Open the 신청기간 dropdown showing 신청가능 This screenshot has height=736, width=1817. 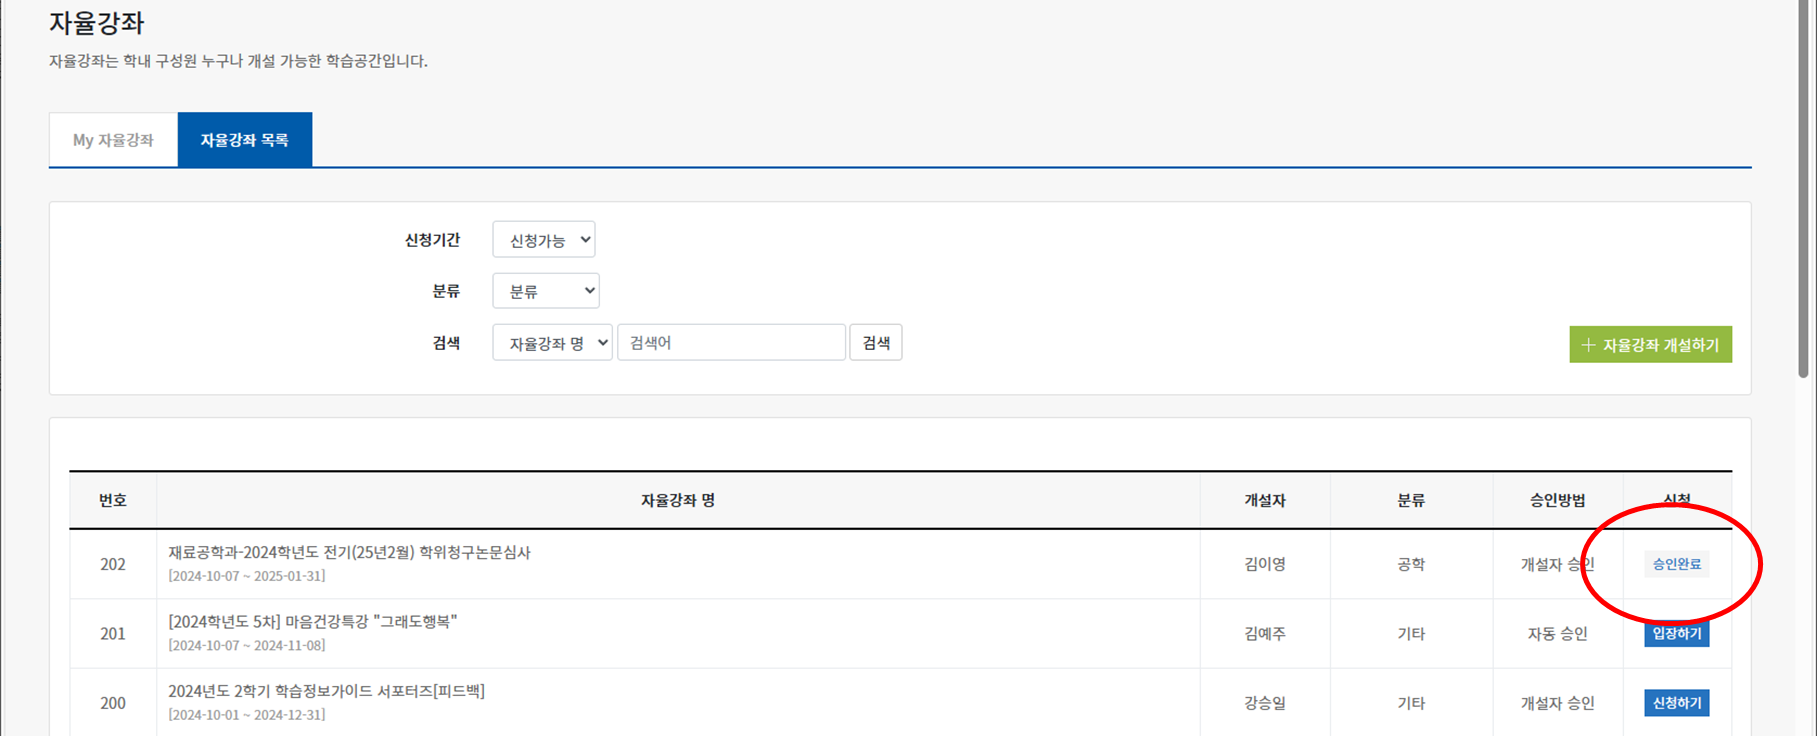pos(544,240)
